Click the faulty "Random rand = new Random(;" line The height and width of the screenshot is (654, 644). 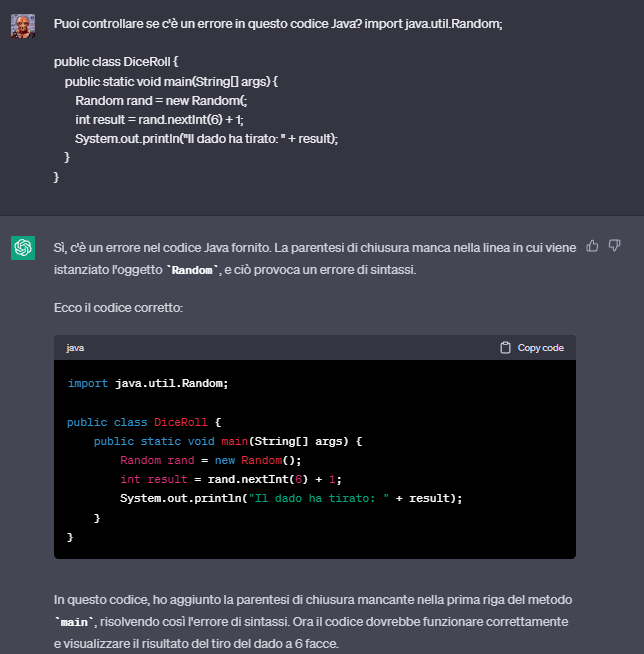[160, 100]
